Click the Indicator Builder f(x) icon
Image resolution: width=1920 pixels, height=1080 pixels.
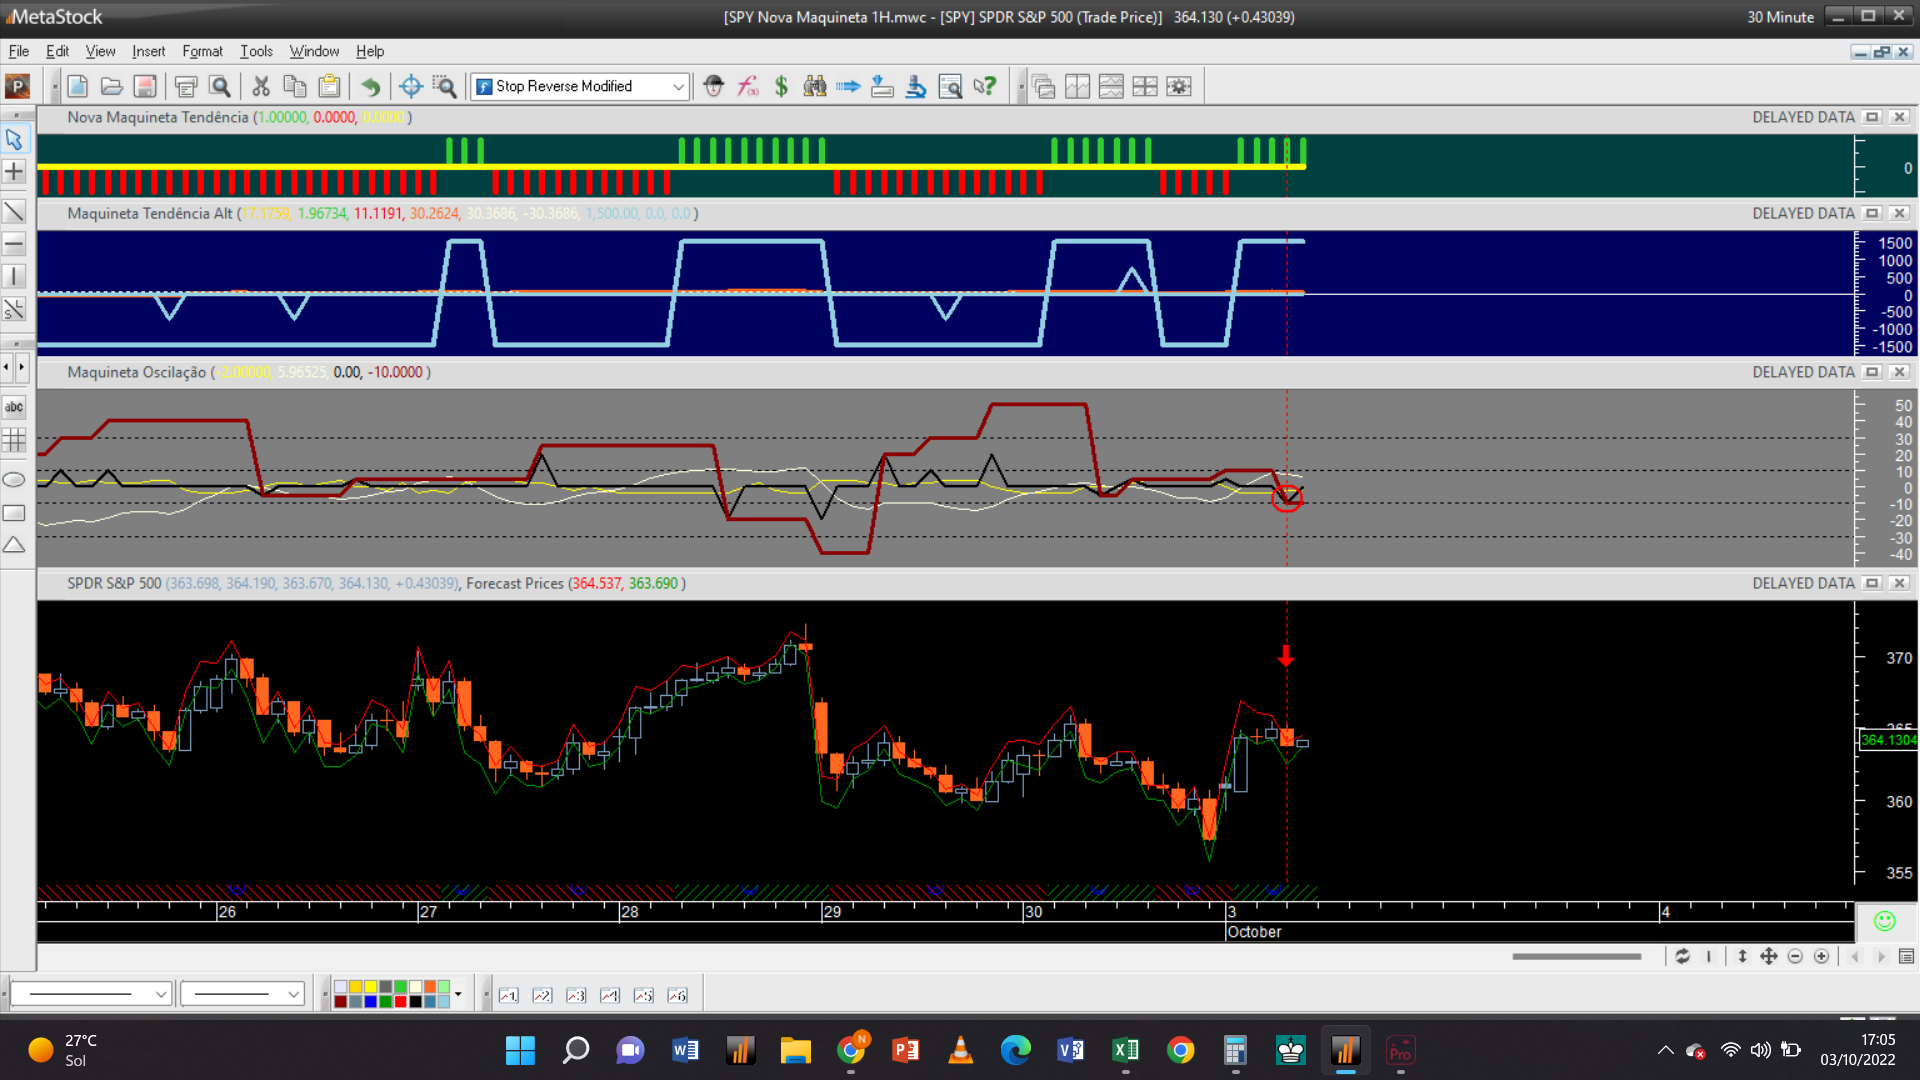pos(748,87)
